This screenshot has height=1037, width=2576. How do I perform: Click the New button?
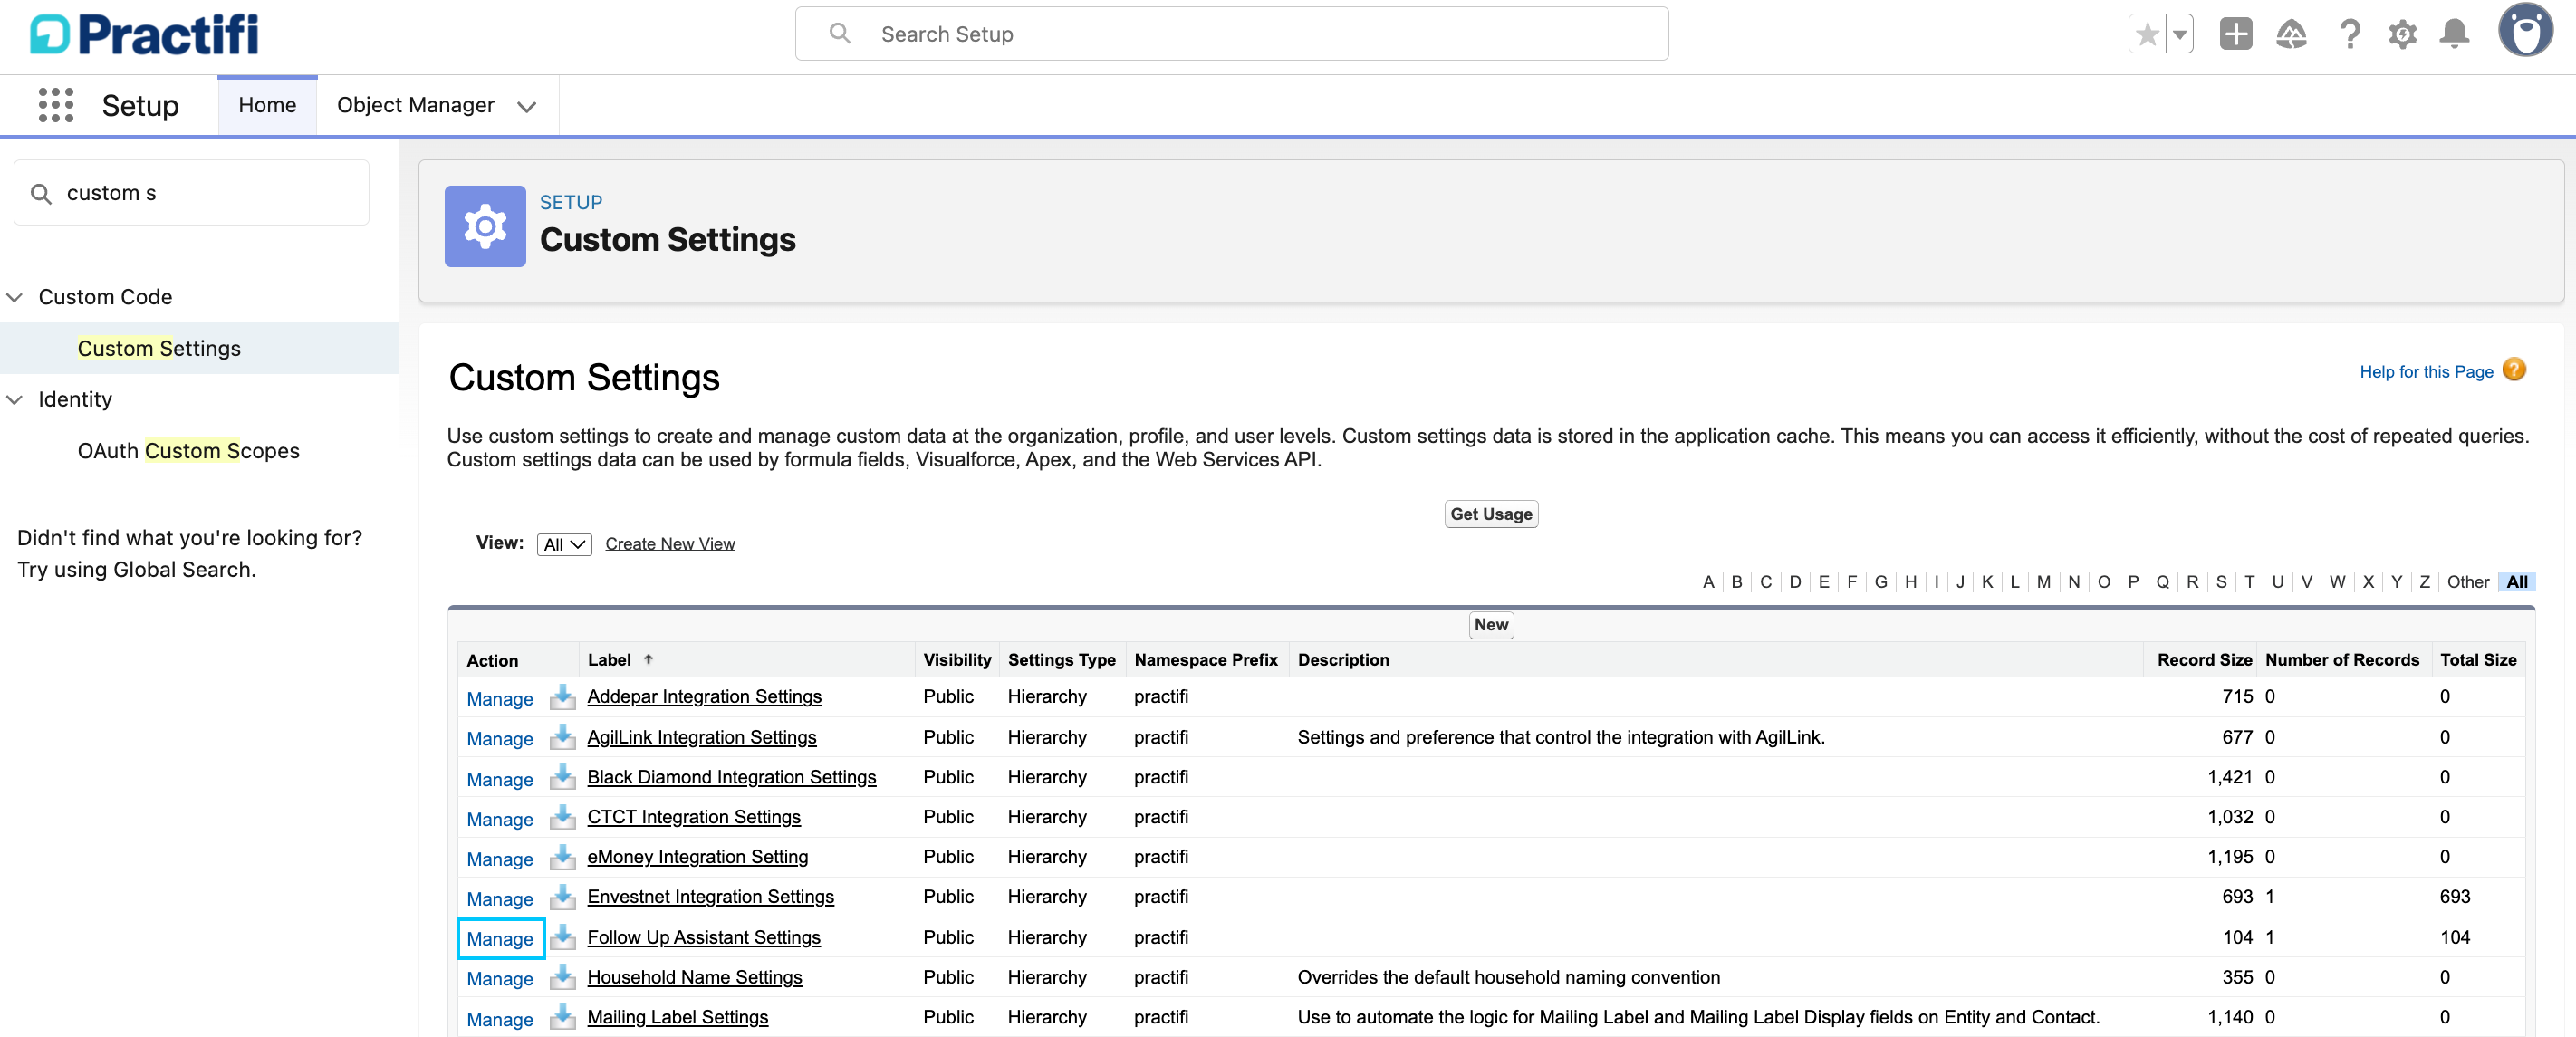(1490, 625)
